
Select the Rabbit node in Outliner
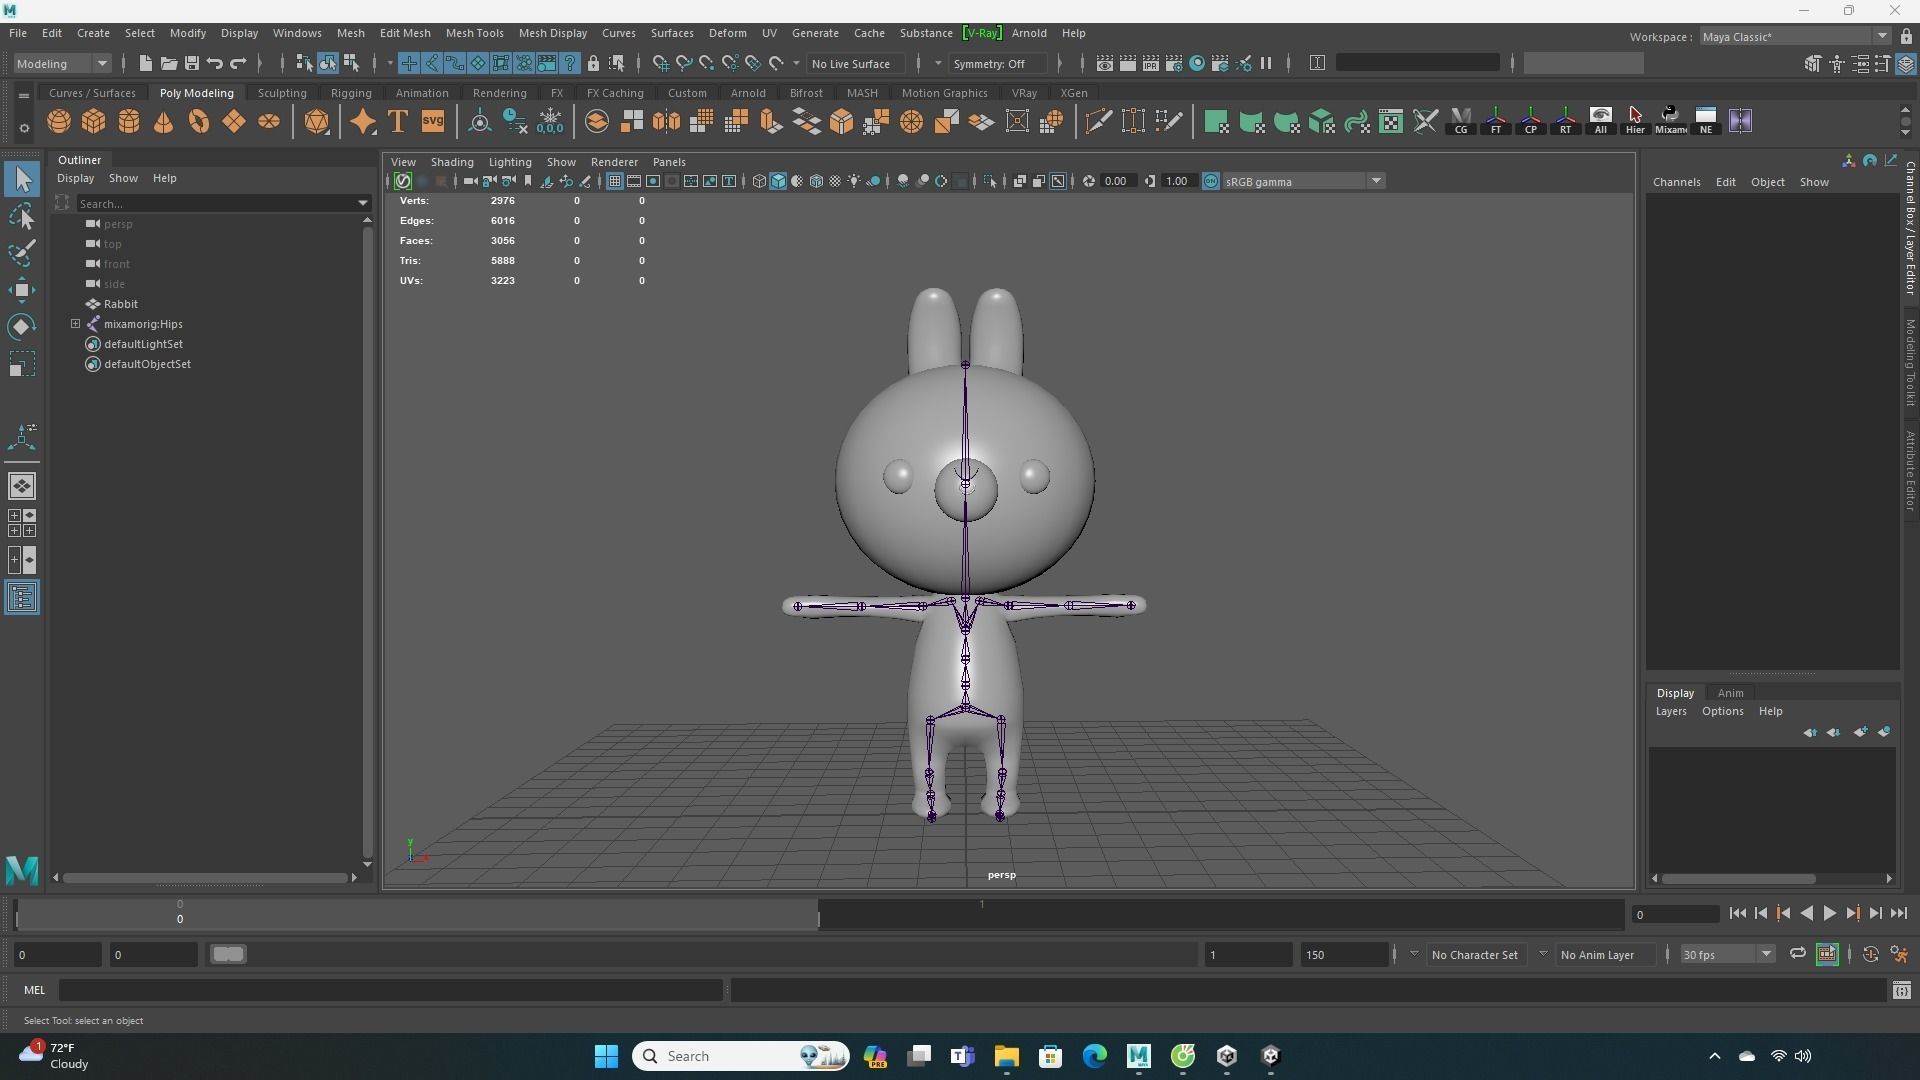120,304
